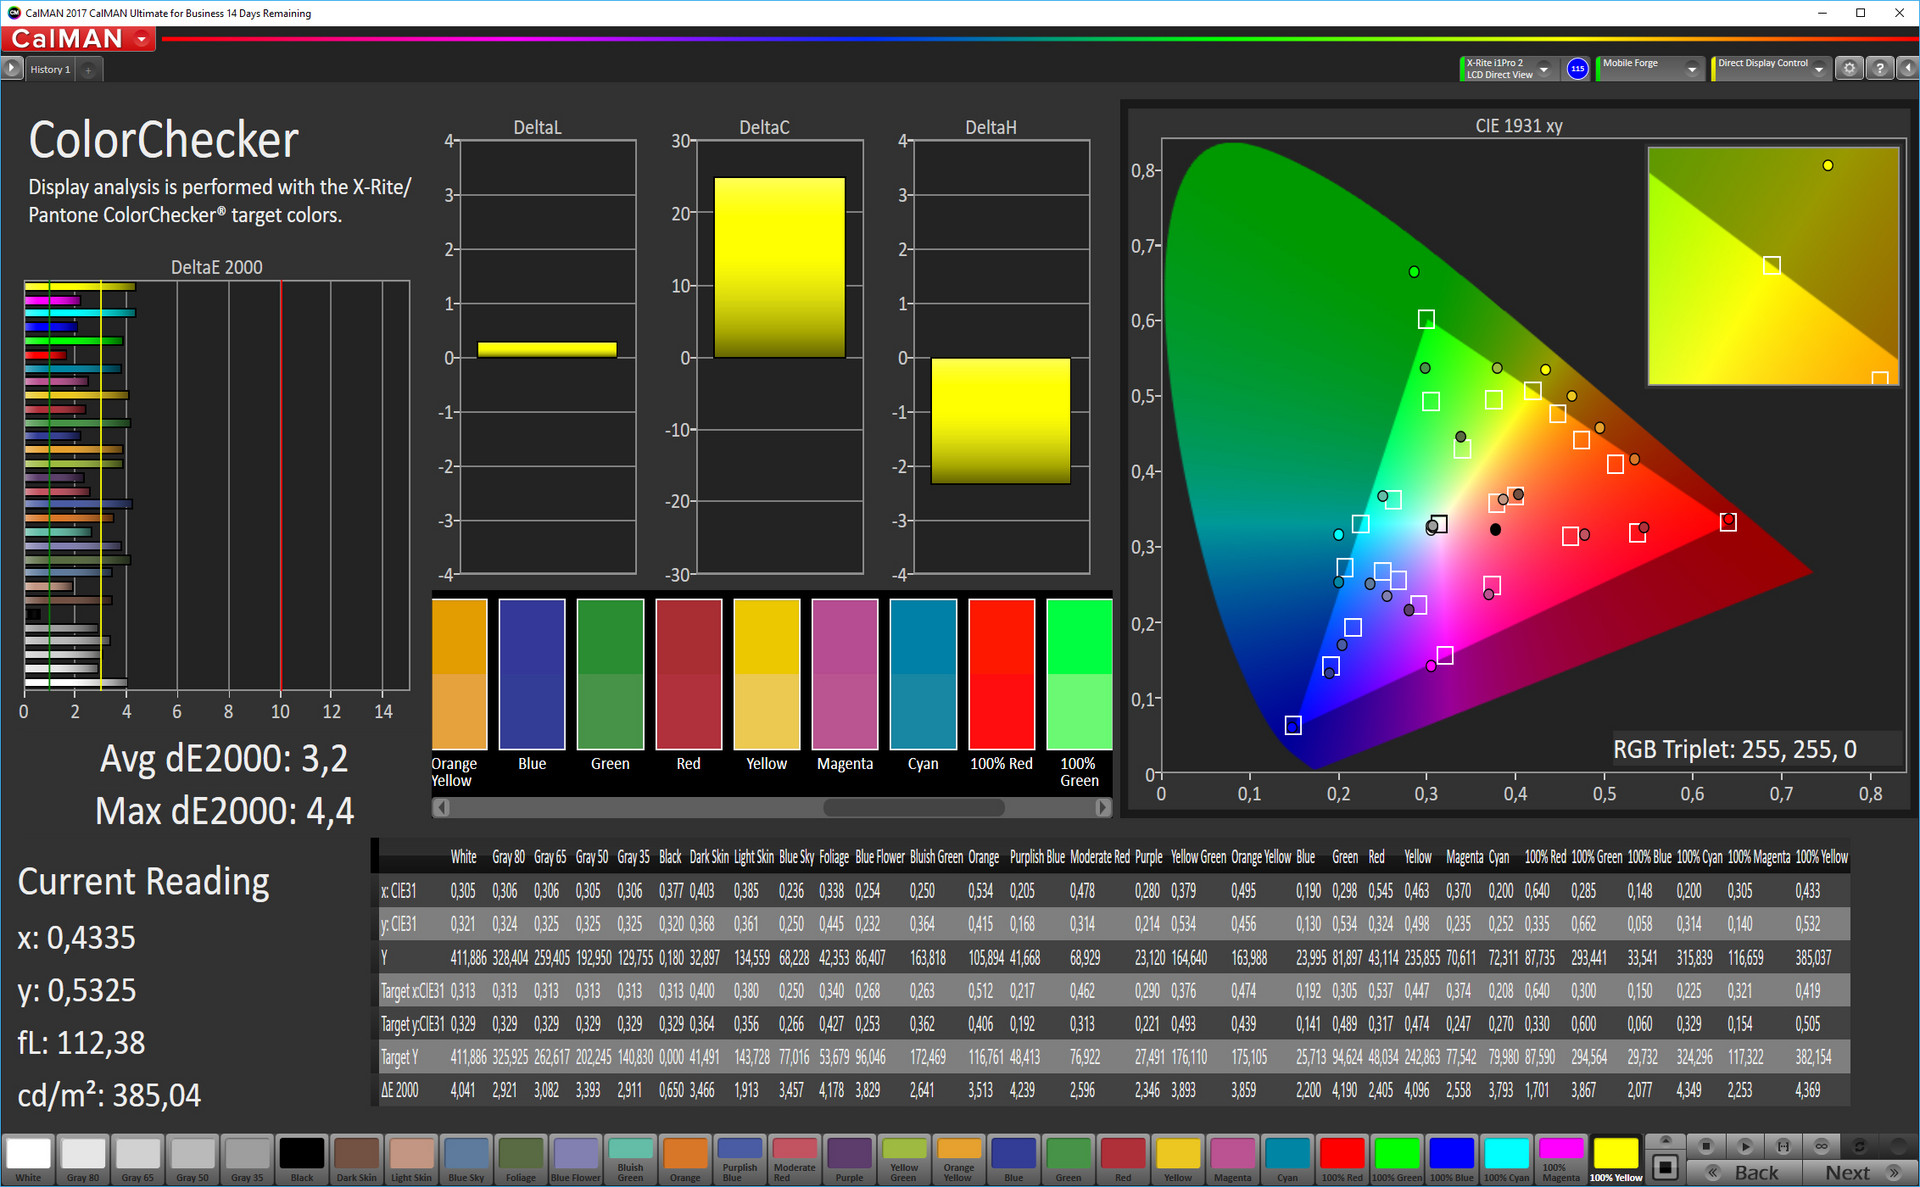Click the zoomed yellow inset in the CIE chart

point(1773,266)
